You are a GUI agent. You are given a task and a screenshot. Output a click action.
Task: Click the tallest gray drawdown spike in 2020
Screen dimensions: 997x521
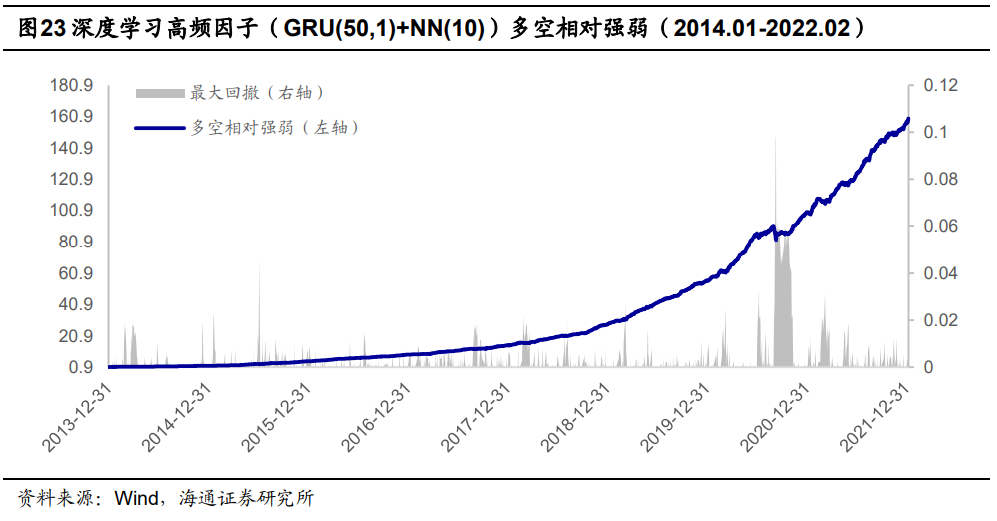(x=775, y=251)
